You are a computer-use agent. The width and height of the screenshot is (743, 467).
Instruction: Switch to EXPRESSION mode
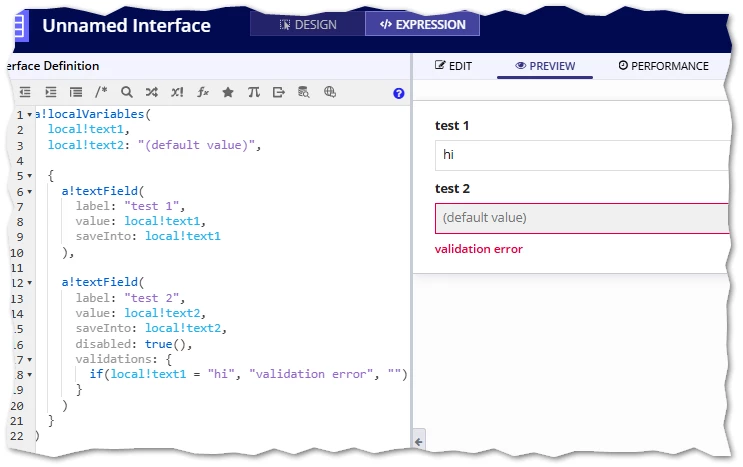tap(422, 25)
